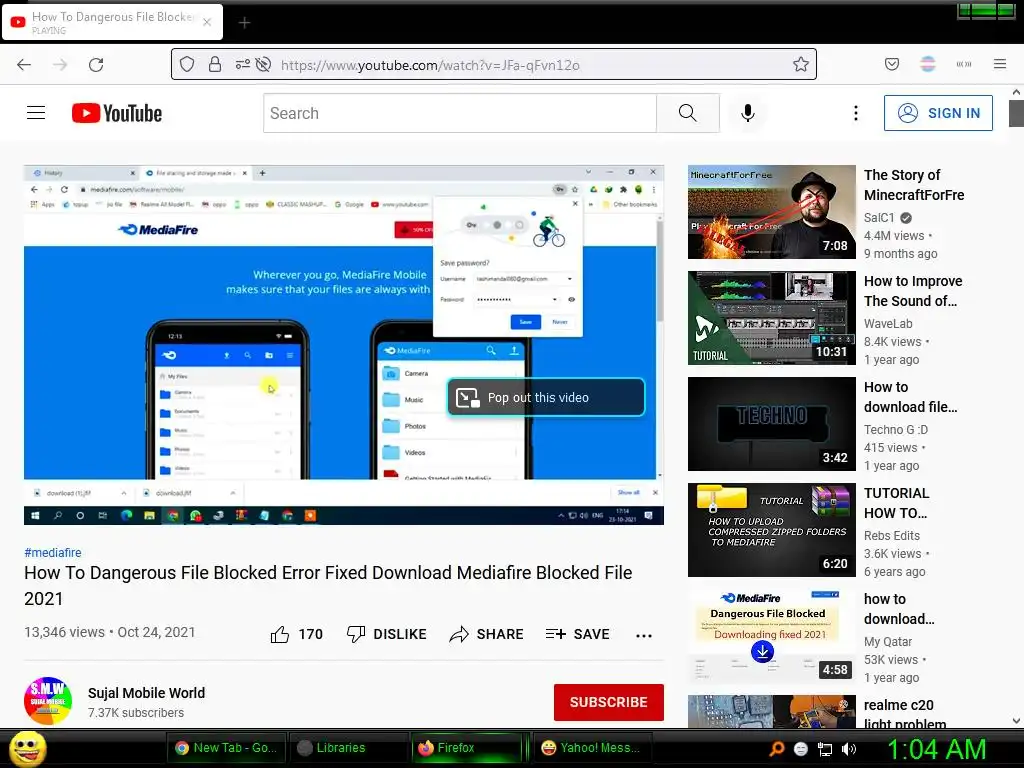Open The Story of MinecraftForFree thumbnail
This screenshot has width=1024, height=768.
(771, 212)
